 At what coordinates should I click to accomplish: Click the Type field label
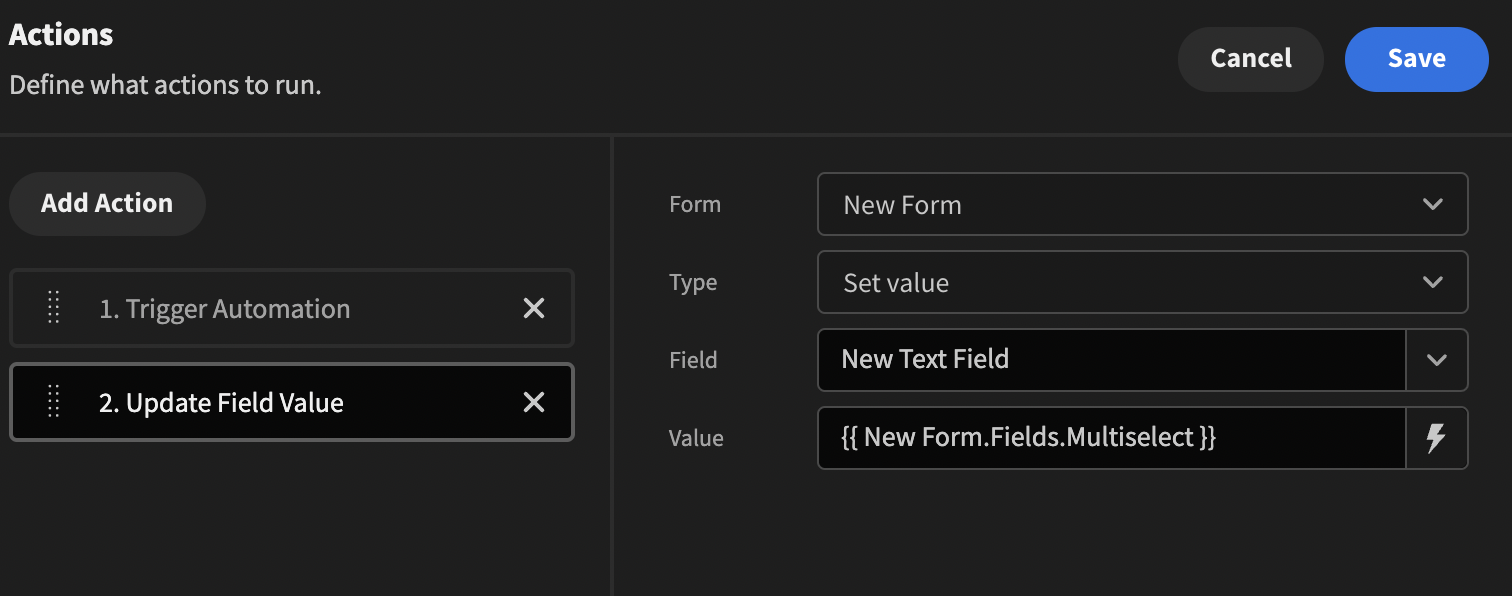(x=693, y=283)
